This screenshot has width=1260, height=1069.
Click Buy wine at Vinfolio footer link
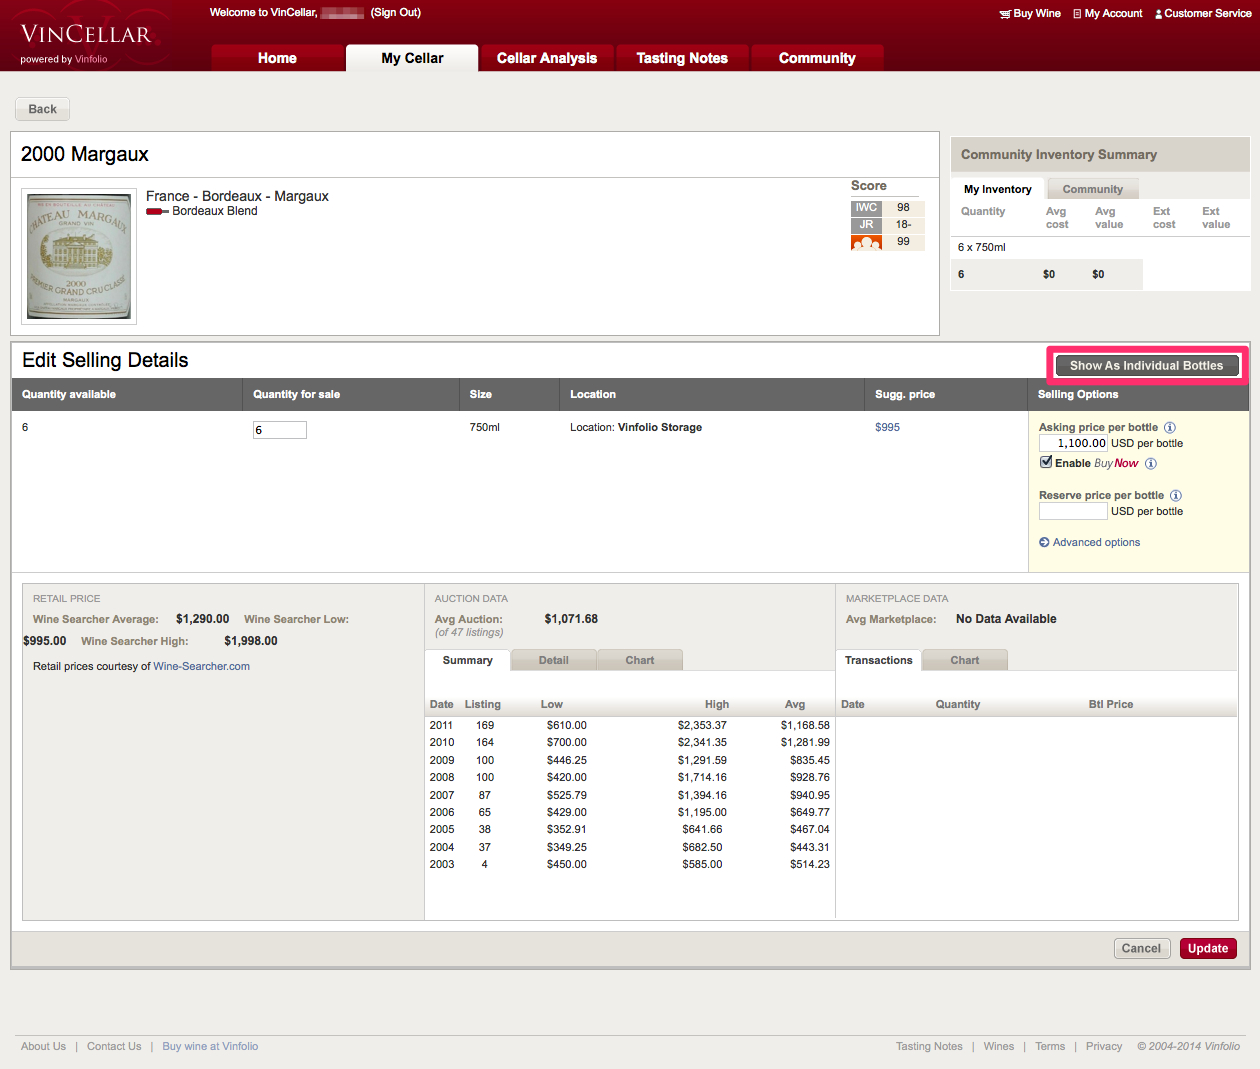[210, 1047]
